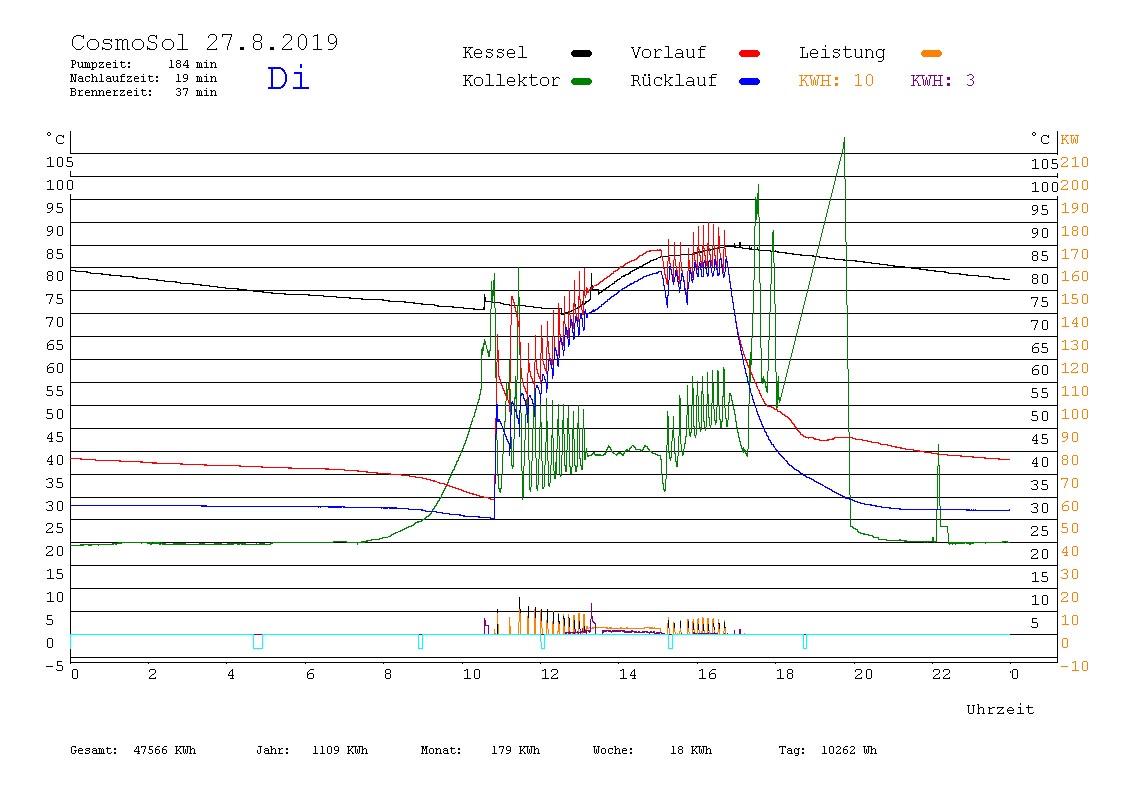Click the green Kollektor legend swatch
This screenshot has width=1148, height=812.
pyautogui.click(x=581, y=81)
